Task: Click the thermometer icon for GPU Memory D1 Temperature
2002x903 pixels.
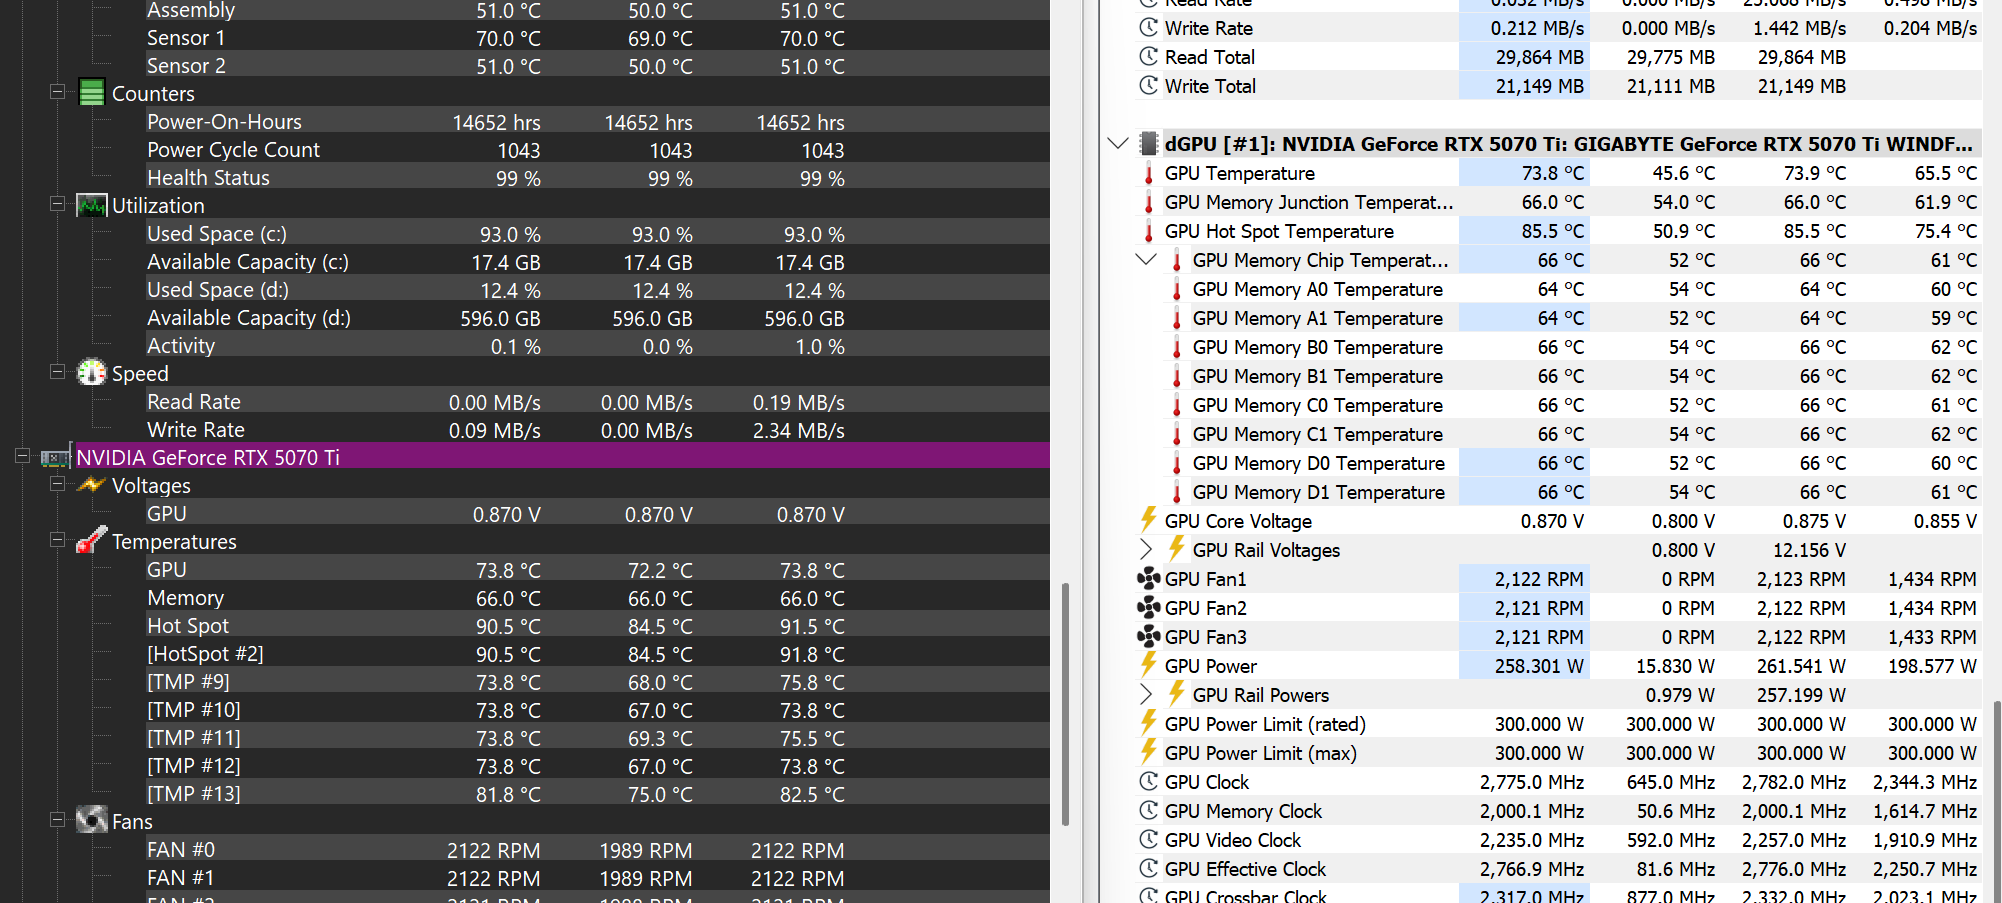Action: (1177, 492)
